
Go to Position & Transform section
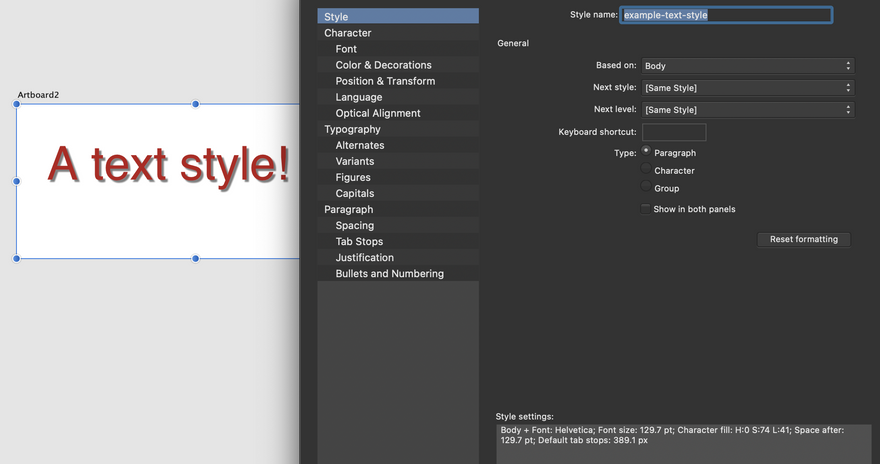pyautogui.click(x=385, y=81)
